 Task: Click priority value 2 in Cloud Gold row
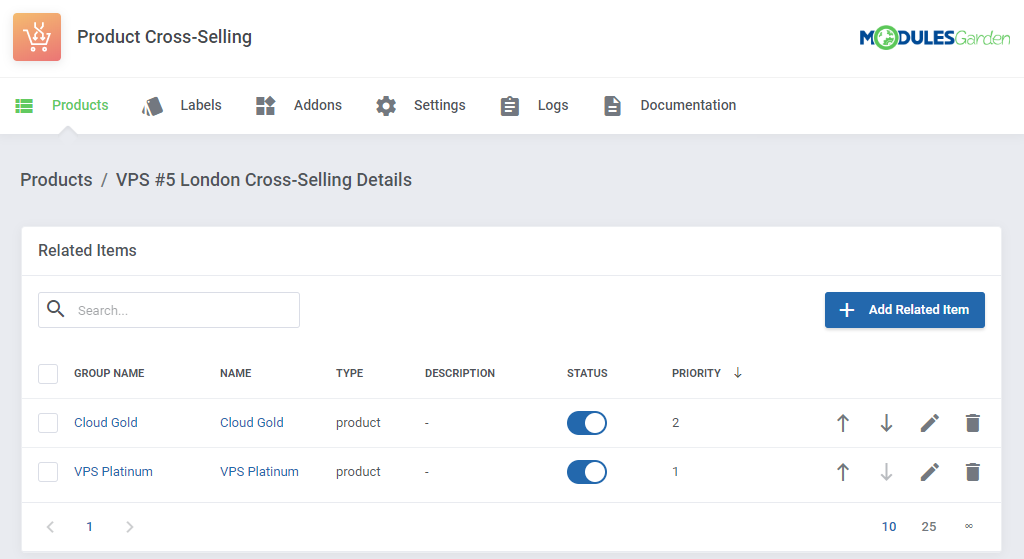[675, 423]
